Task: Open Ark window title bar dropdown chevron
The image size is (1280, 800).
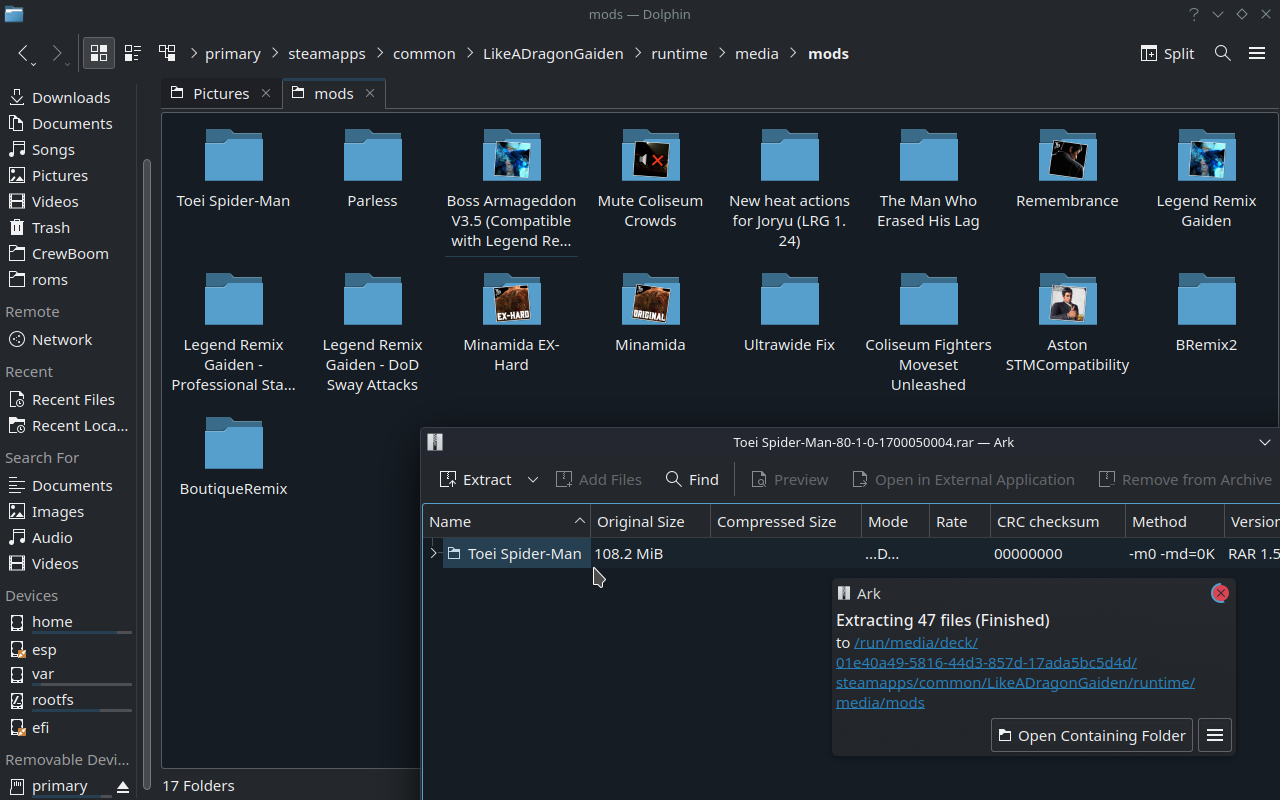Action: point(1265,442)
